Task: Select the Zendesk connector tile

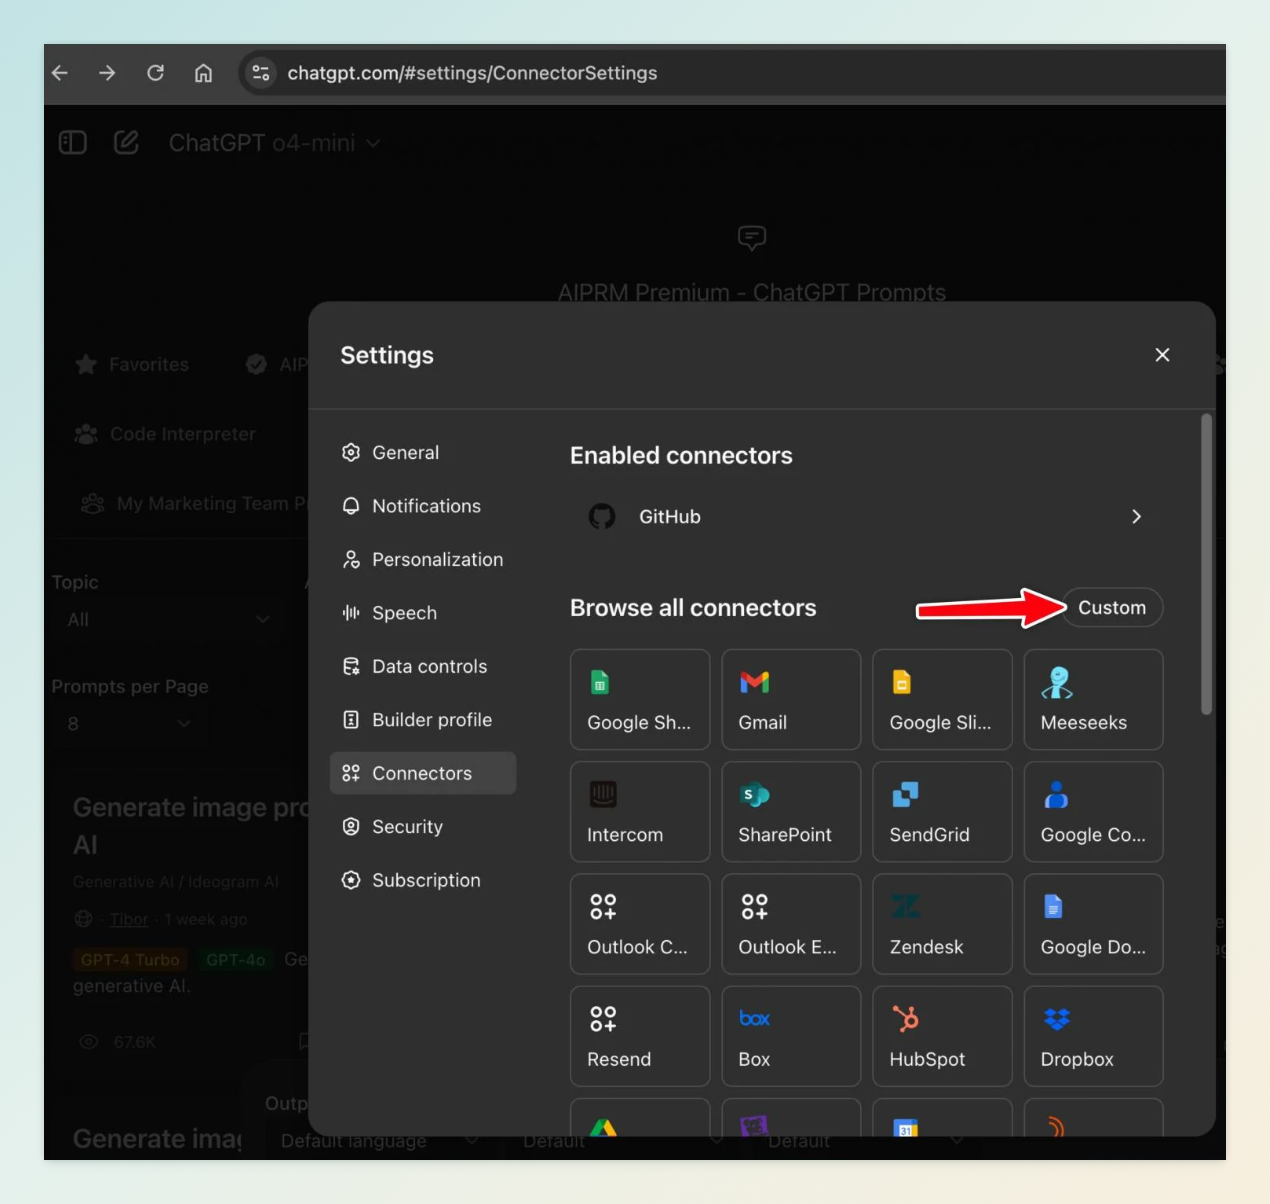Action: click(x=942, y=924)
